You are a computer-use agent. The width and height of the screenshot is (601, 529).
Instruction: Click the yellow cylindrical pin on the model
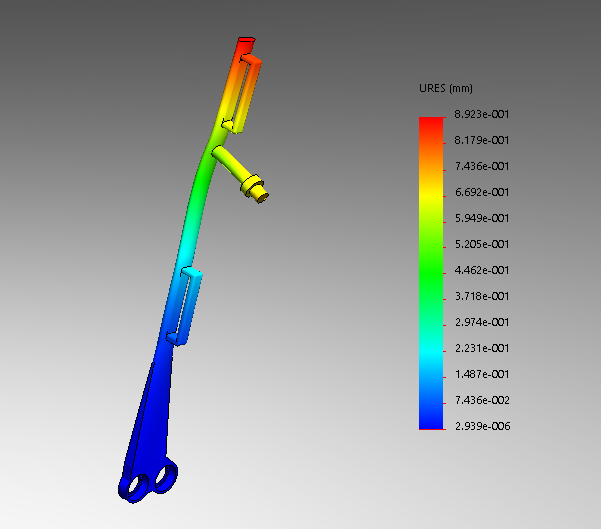[x=240, y=174]
